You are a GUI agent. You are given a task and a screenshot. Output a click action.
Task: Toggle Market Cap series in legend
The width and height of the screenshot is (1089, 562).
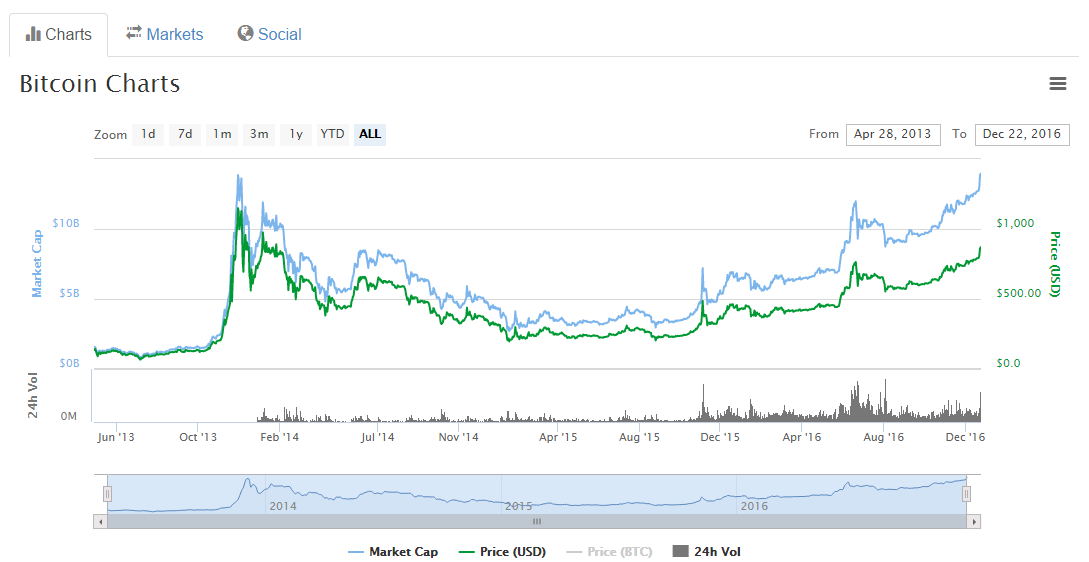point(392,552)
